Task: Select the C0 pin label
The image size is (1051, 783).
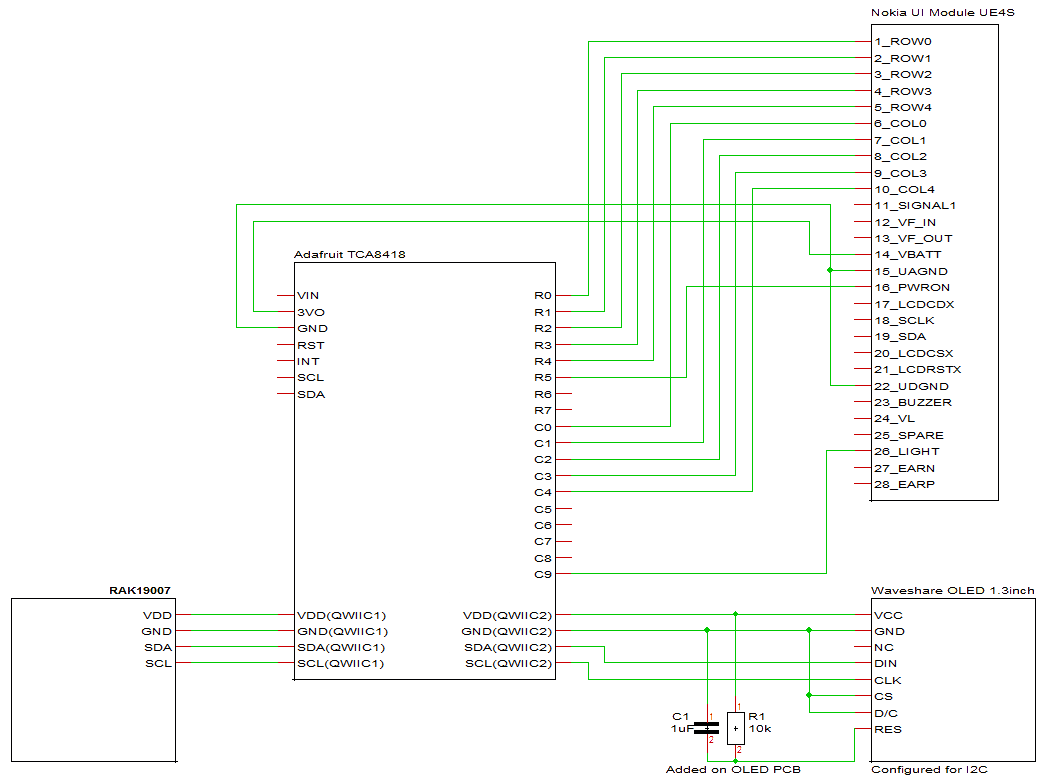Action: [543, 427]
